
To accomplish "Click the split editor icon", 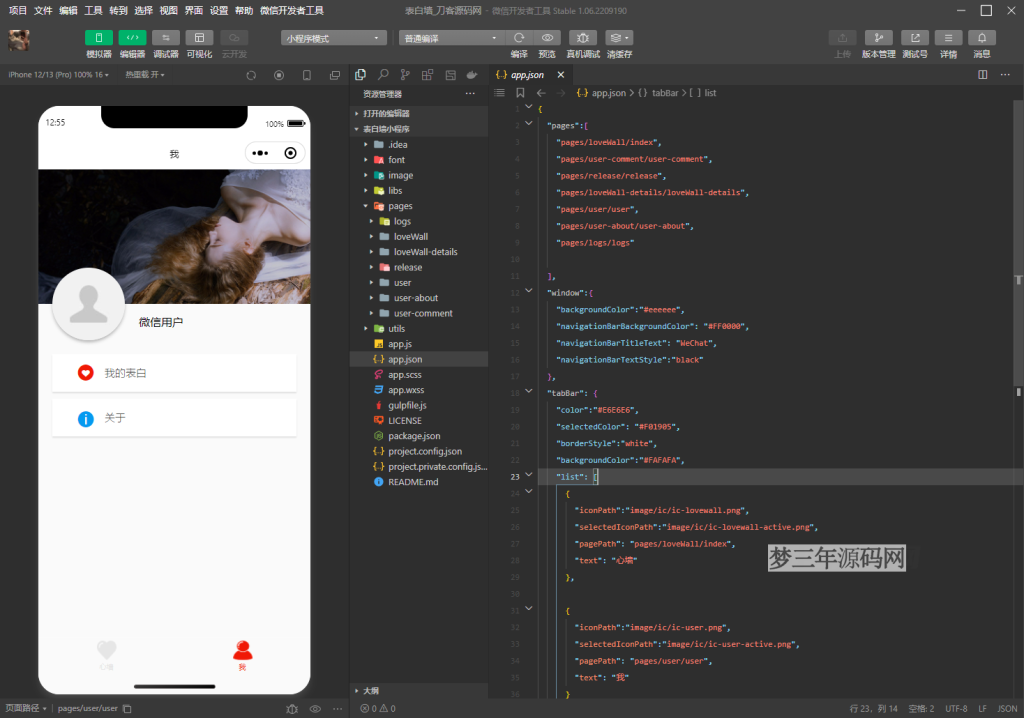I will 982,74.
